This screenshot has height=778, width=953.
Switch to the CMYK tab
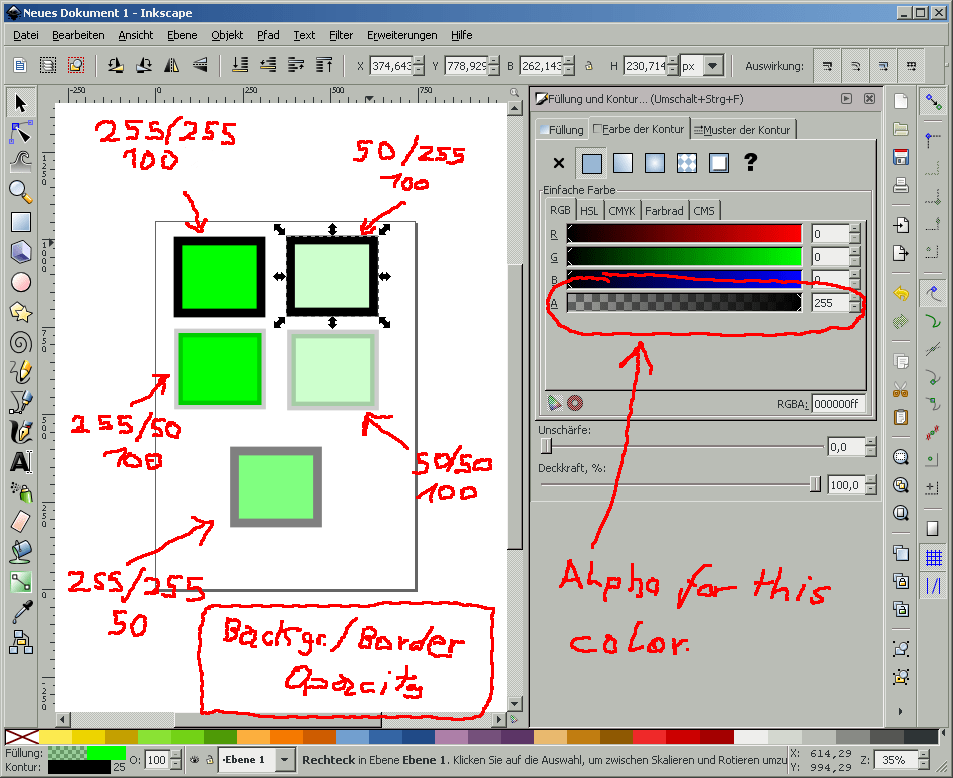point(622,211)
